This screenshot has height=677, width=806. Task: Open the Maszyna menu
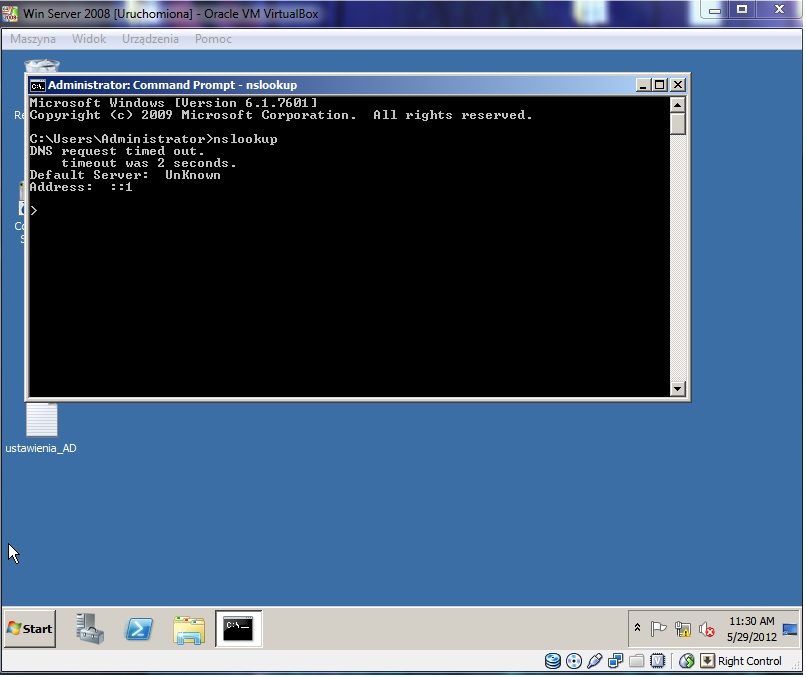(x=33, y=39)
